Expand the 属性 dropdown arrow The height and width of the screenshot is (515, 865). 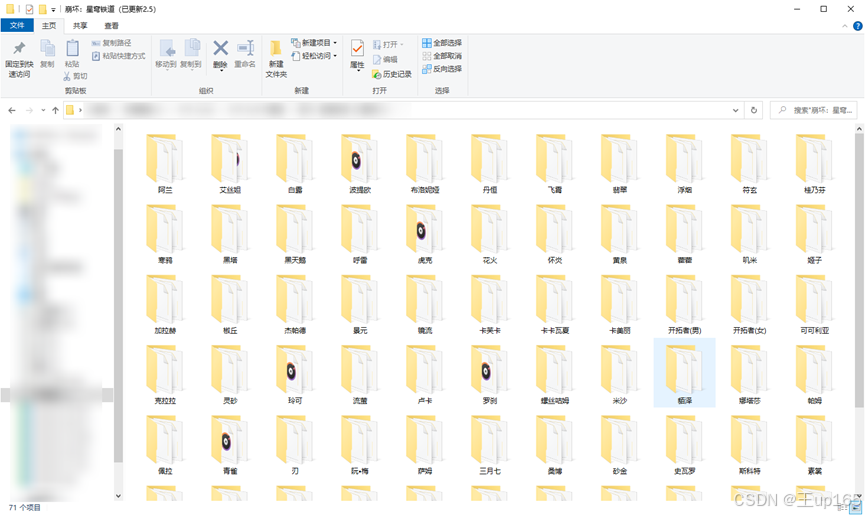coord(357,70)
